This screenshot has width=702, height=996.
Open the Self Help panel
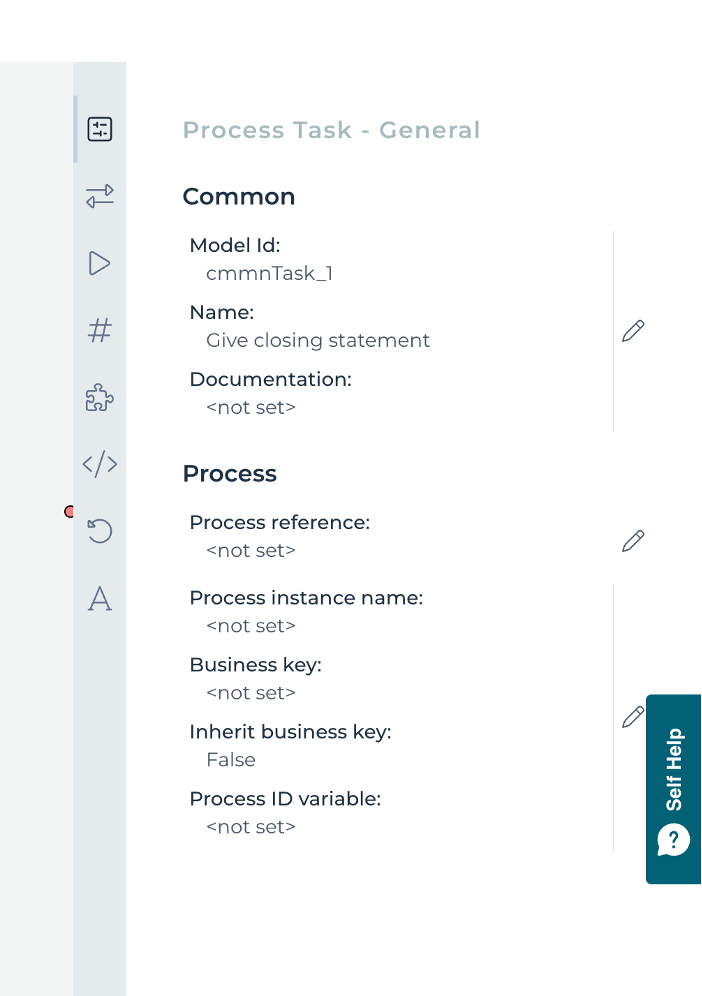pos(674,789)
